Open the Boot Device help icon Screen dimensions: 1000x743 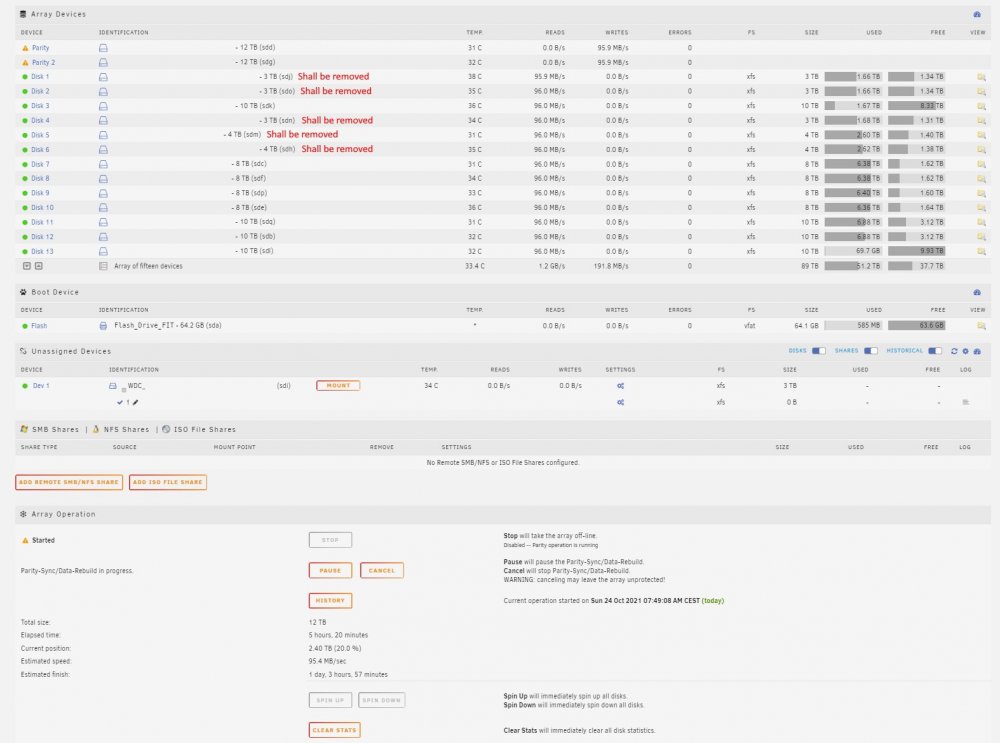tap(976, 292)
